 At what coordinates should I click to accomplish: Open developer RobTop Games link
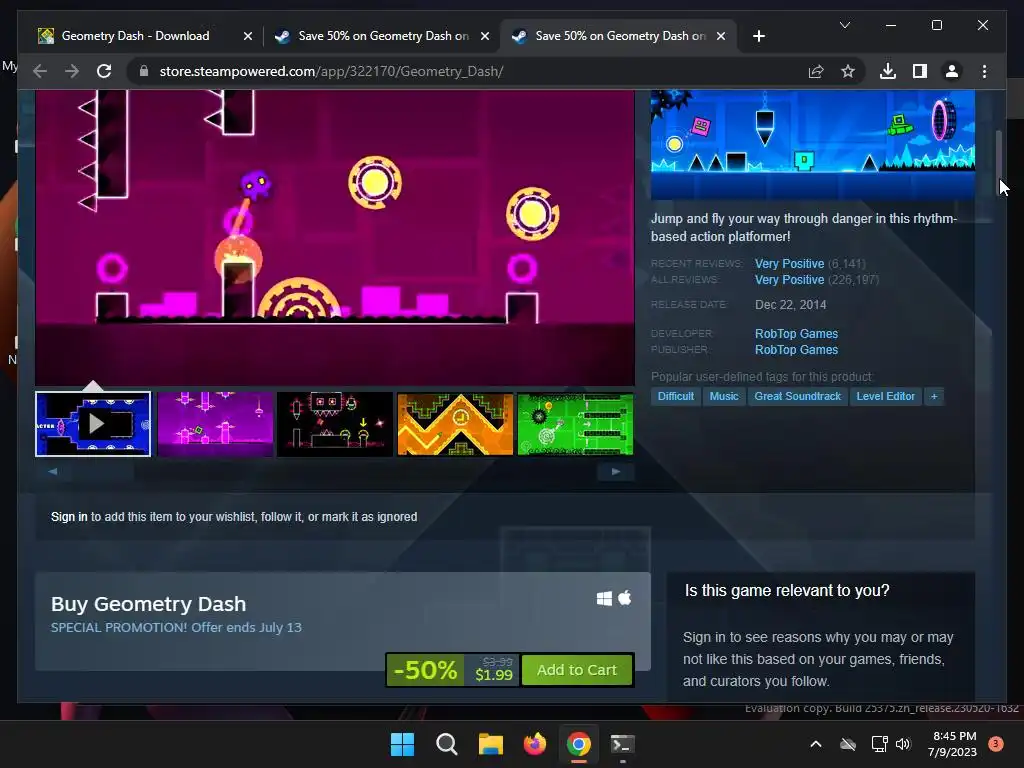pyautogui.click(x=796, y=334)
